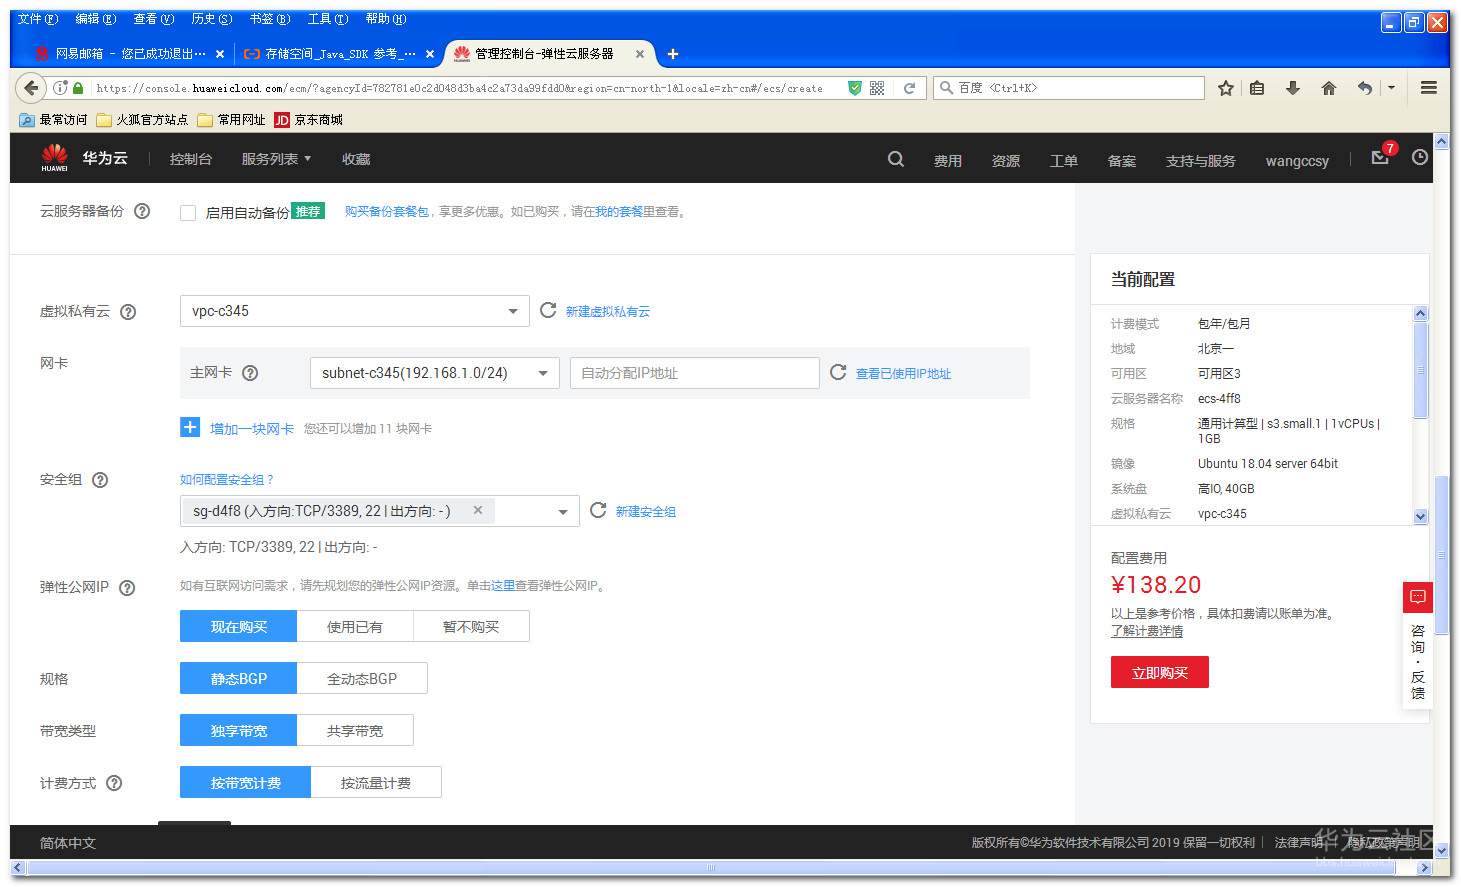Click the 百度 search box
This screenshot has width=1461, height=887.
[x=1069, y=88]
